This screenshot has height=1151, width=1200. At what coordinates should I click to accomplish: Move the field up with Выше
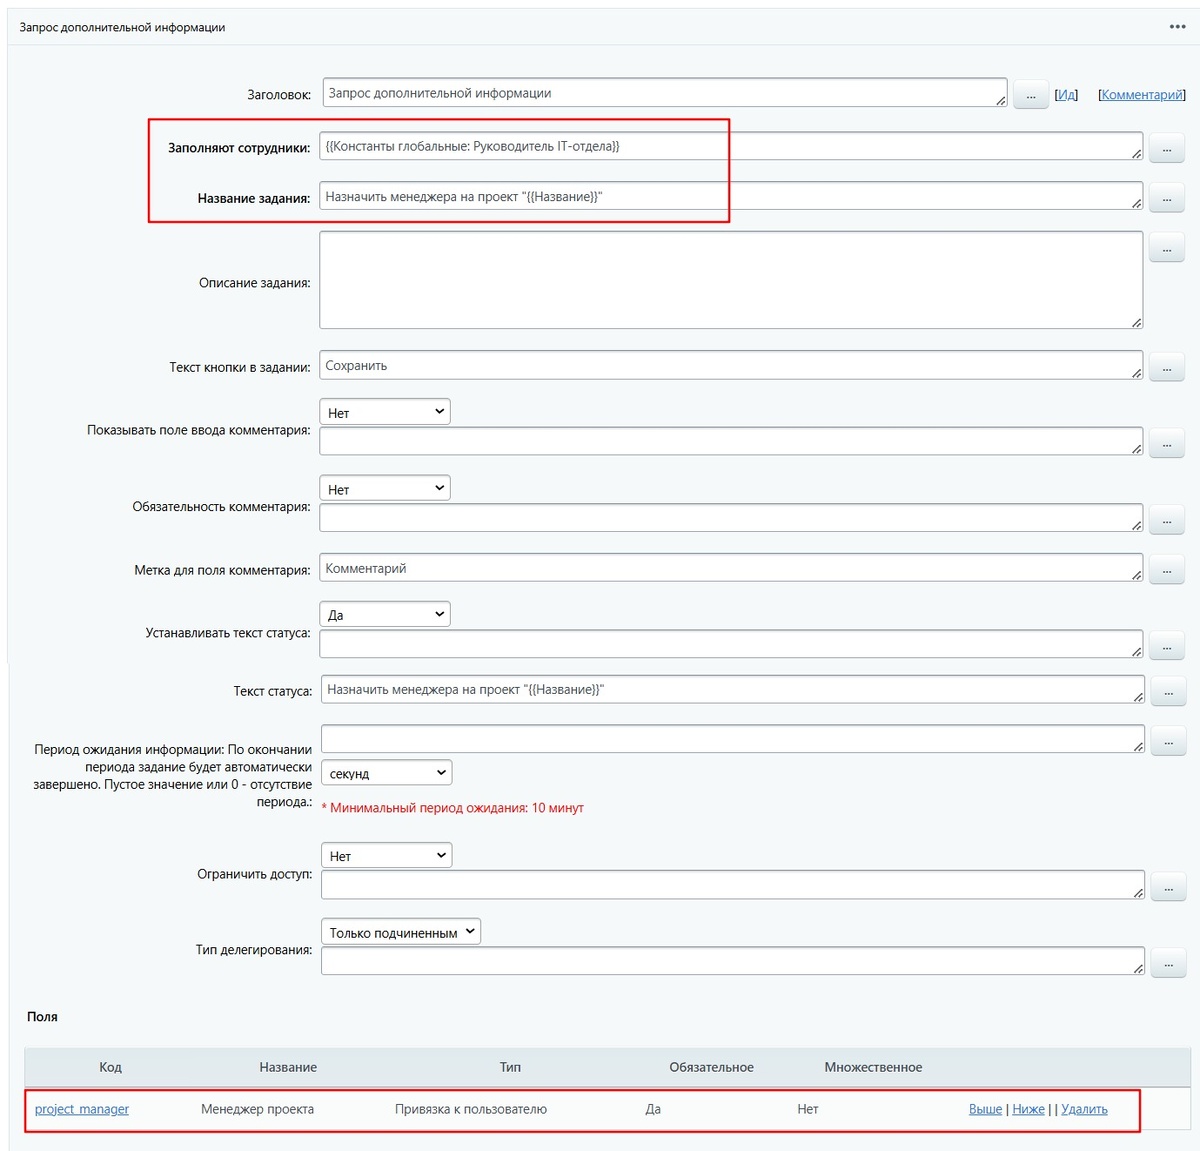(985, 1109)
